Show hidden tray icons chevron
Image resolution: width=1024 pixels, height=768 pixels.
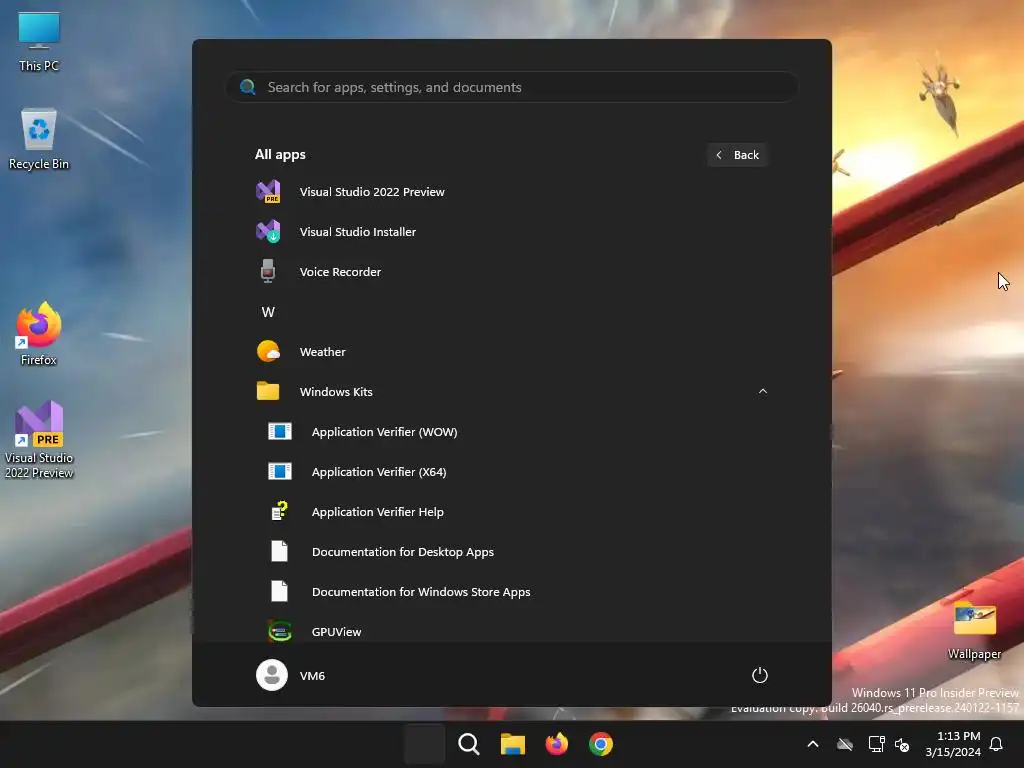click(813, 744)
